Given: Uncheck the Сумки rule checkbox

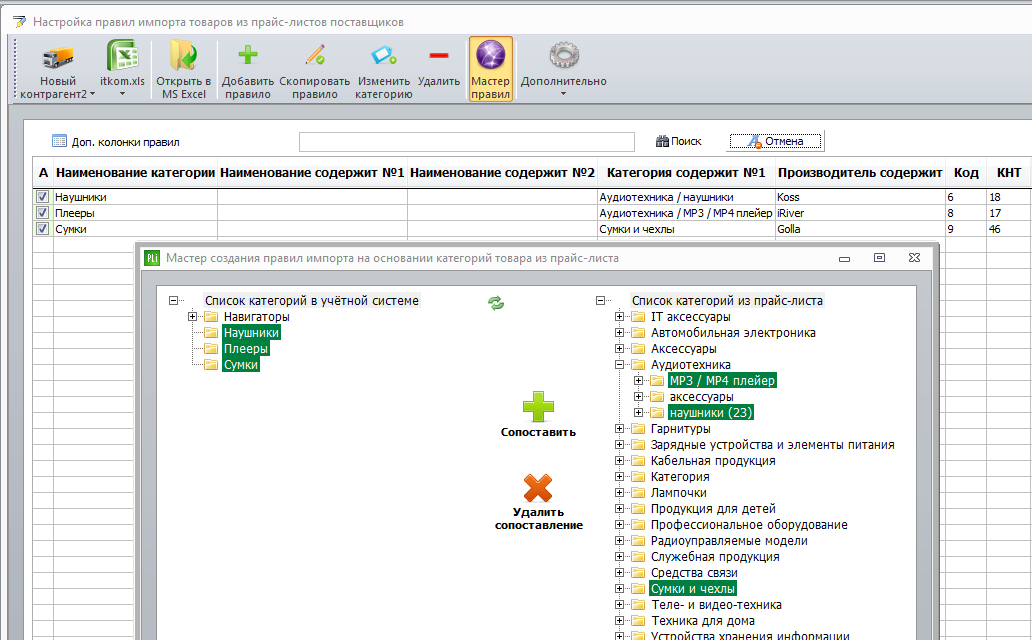Looking at the screenshot, I should coord(43,228).
